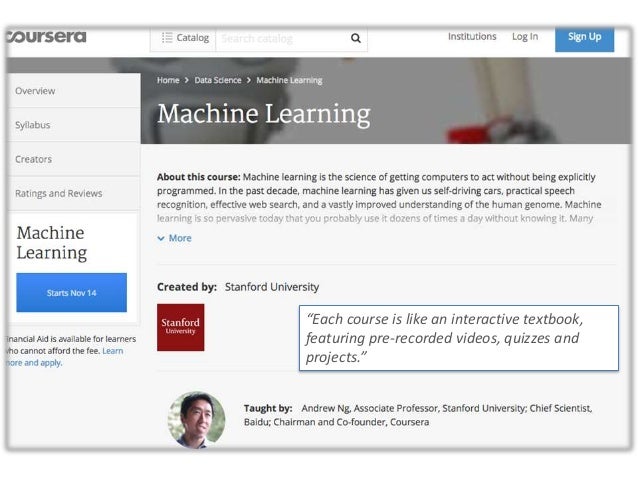Viewport: 638px width, 479px height.
Task: Expand the course description with More
Action: 175,238
